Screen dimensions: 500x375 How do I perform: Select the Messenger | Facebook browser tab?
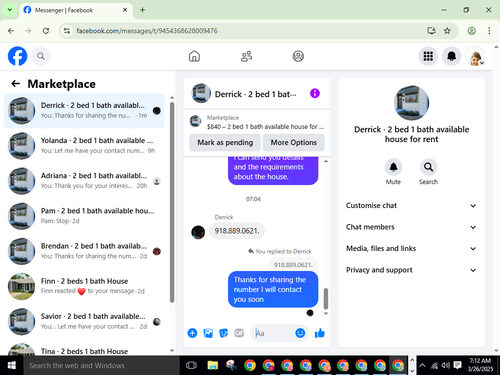pyautogui.click(x=76, y=10)
